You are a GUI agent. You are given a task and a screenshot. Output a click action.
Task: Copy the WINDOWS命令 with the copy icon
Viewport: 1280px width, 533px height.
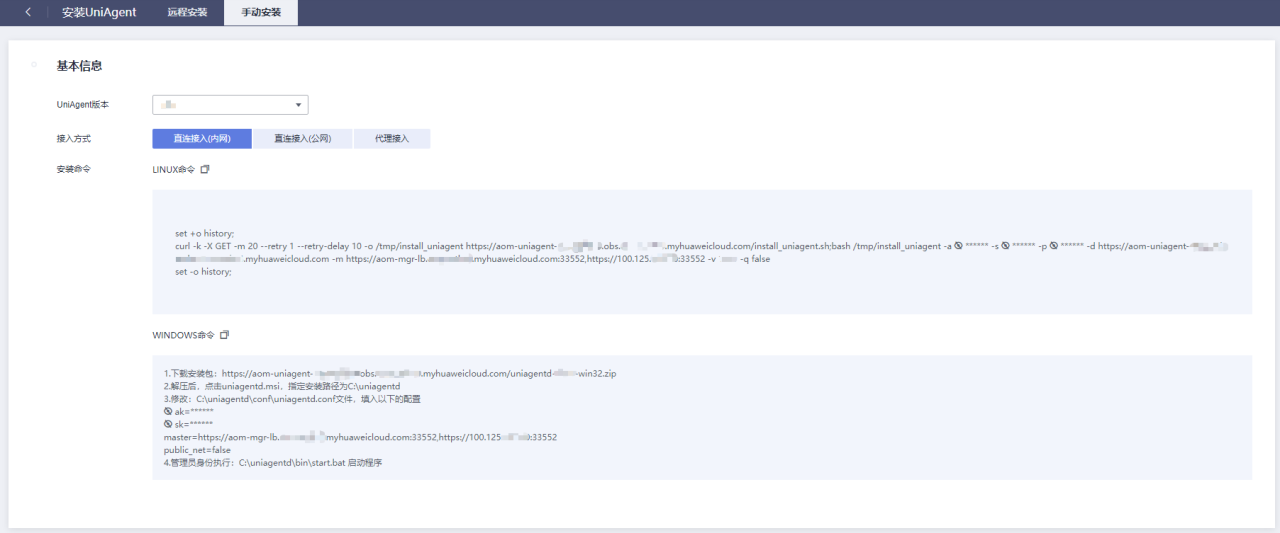coord(224,335)
